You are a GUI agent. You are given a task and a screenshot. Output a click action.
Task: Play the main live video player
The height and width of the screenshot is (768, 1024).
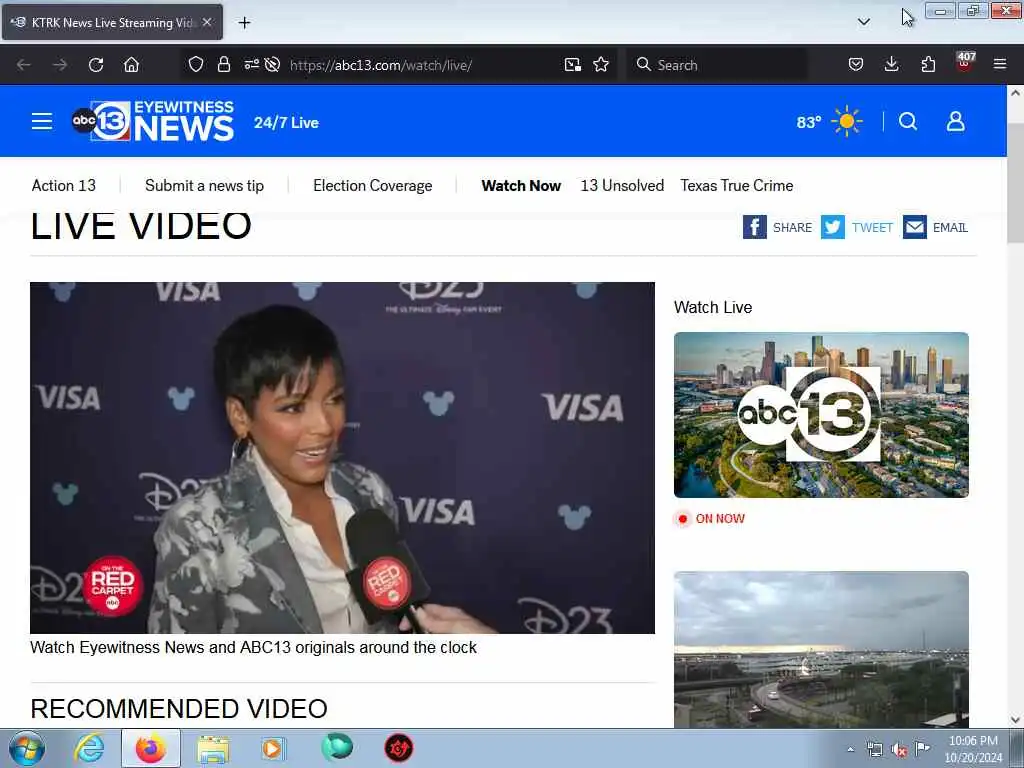point(342,458)
